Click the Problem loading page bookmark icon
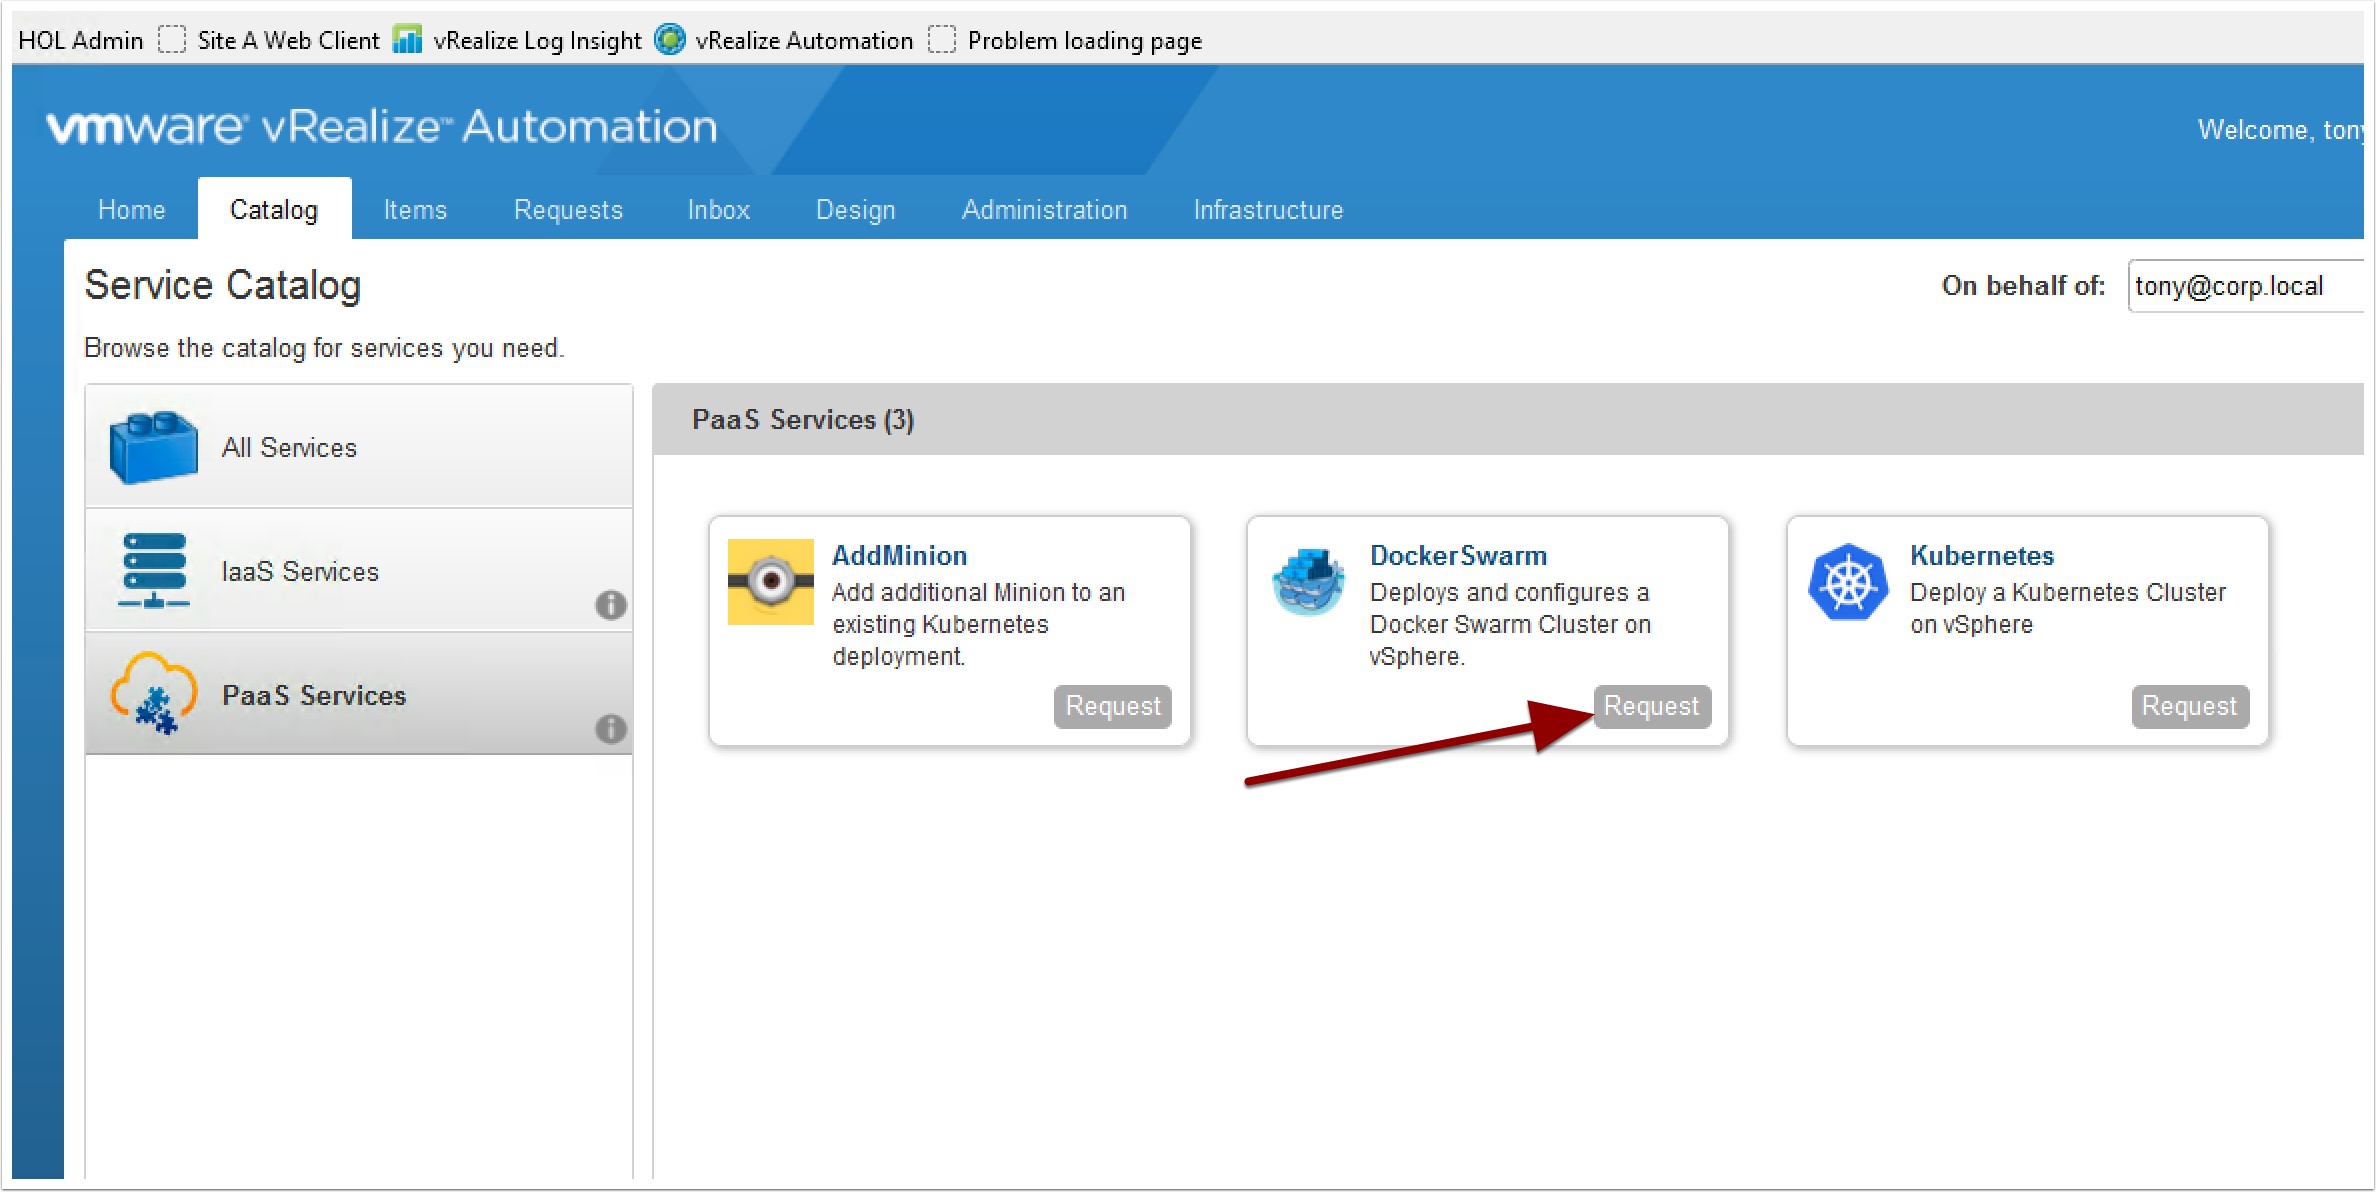This screenshot has height=1192, width=2376. click(x=941, y=40)
